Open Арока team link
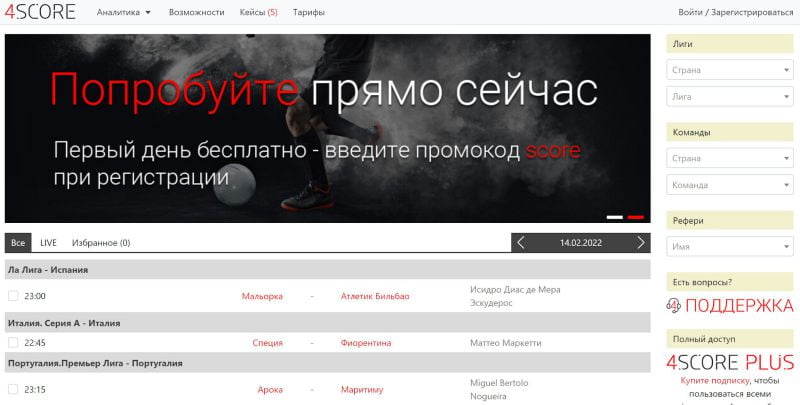Viewport: 800px width, 405px height. pyautogui.click(x=270, y=389)
